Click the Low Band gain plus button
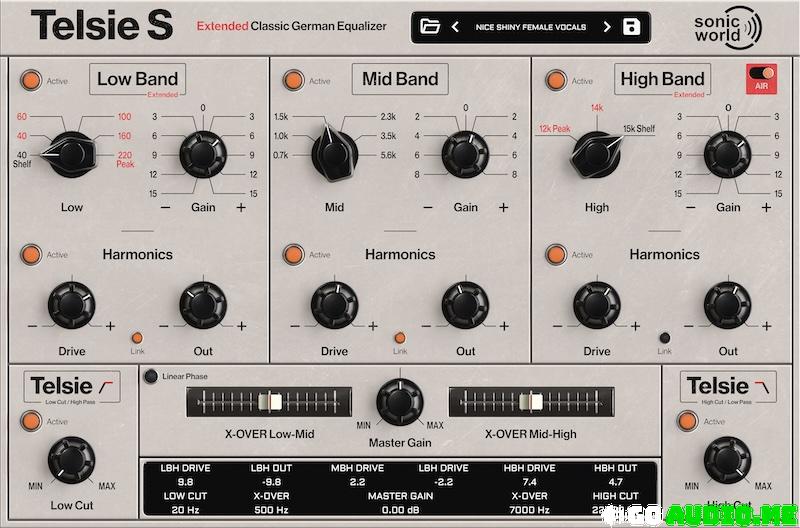Image resolution: width=800 pixels, height=528 pixels. tap(241, 207)
